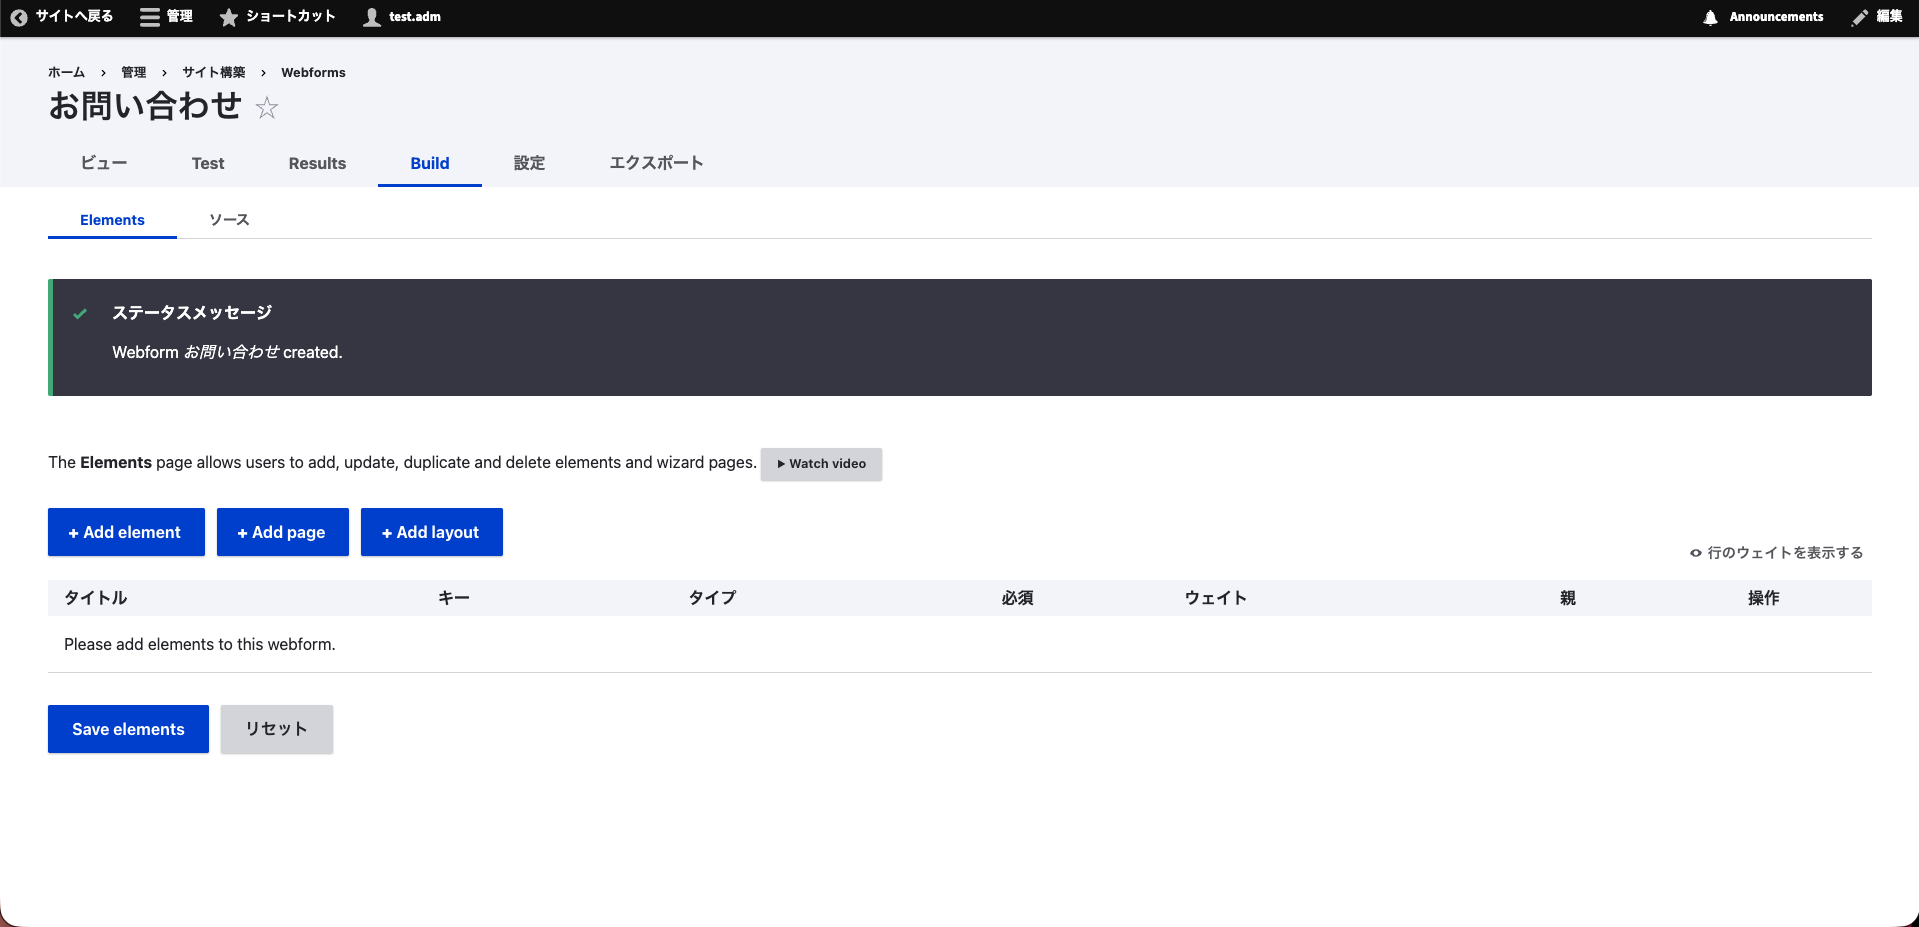
Task: Click the Add element button
Action: click(x=126, y=532)
